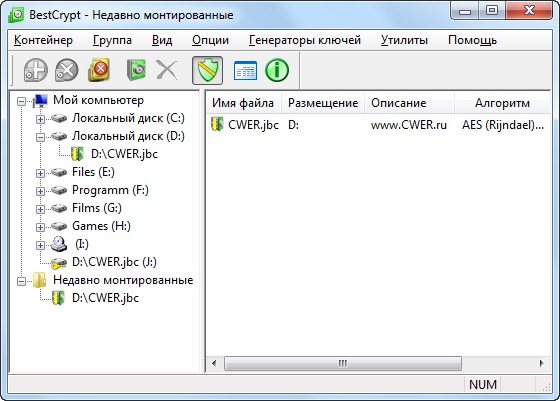Open the Группа menu
Screen dimensions: 560x401
click(x=112, y=40)
